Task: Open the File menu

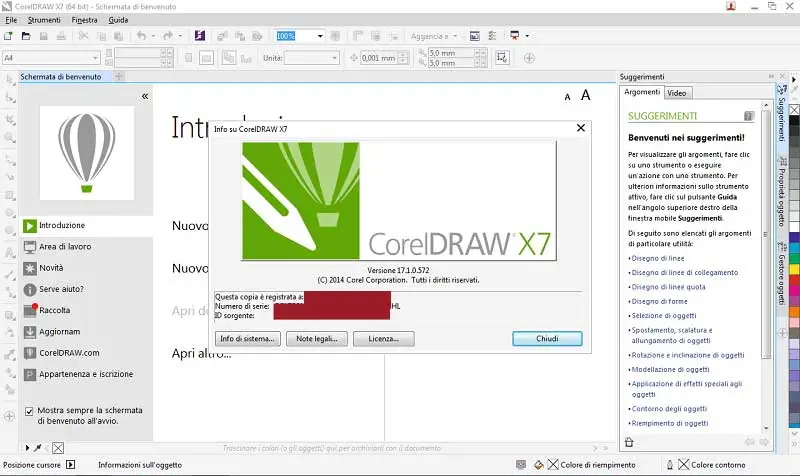Action: 11,20
